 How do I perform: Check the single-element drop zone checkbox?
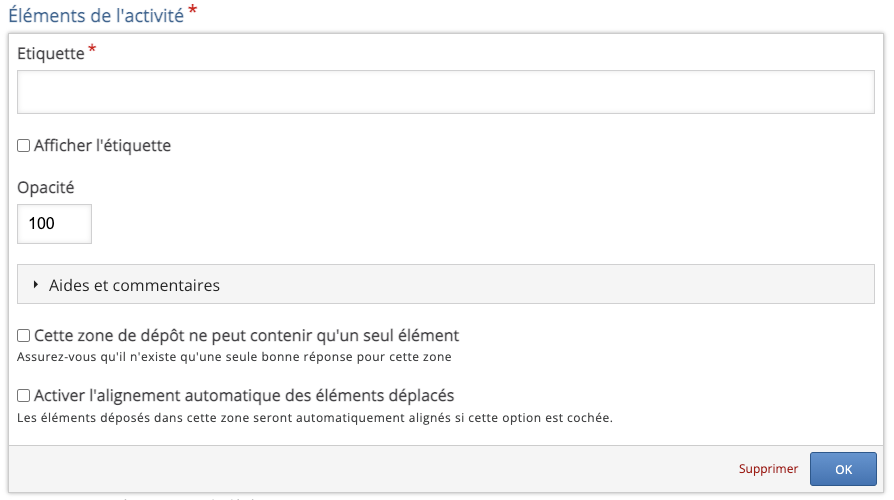point(24,336)
